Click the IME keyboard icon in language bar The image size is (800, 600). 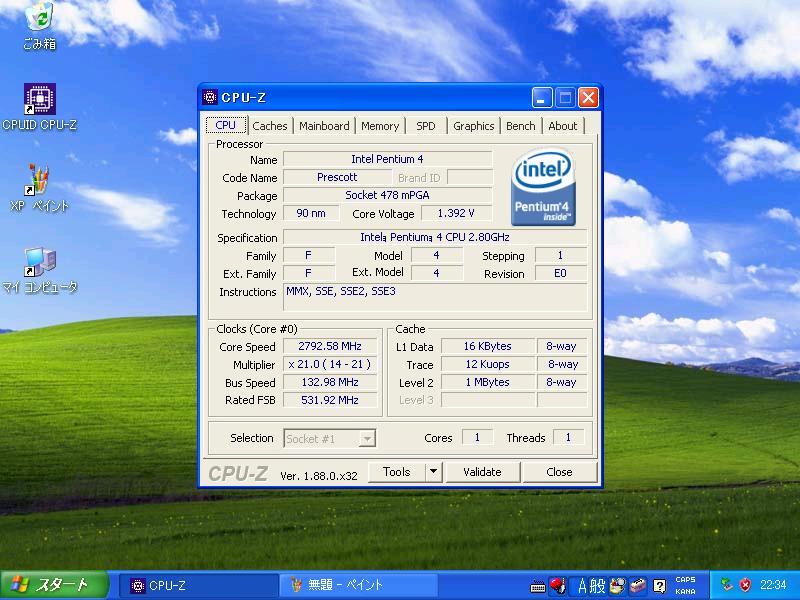(x=538, y=586)
